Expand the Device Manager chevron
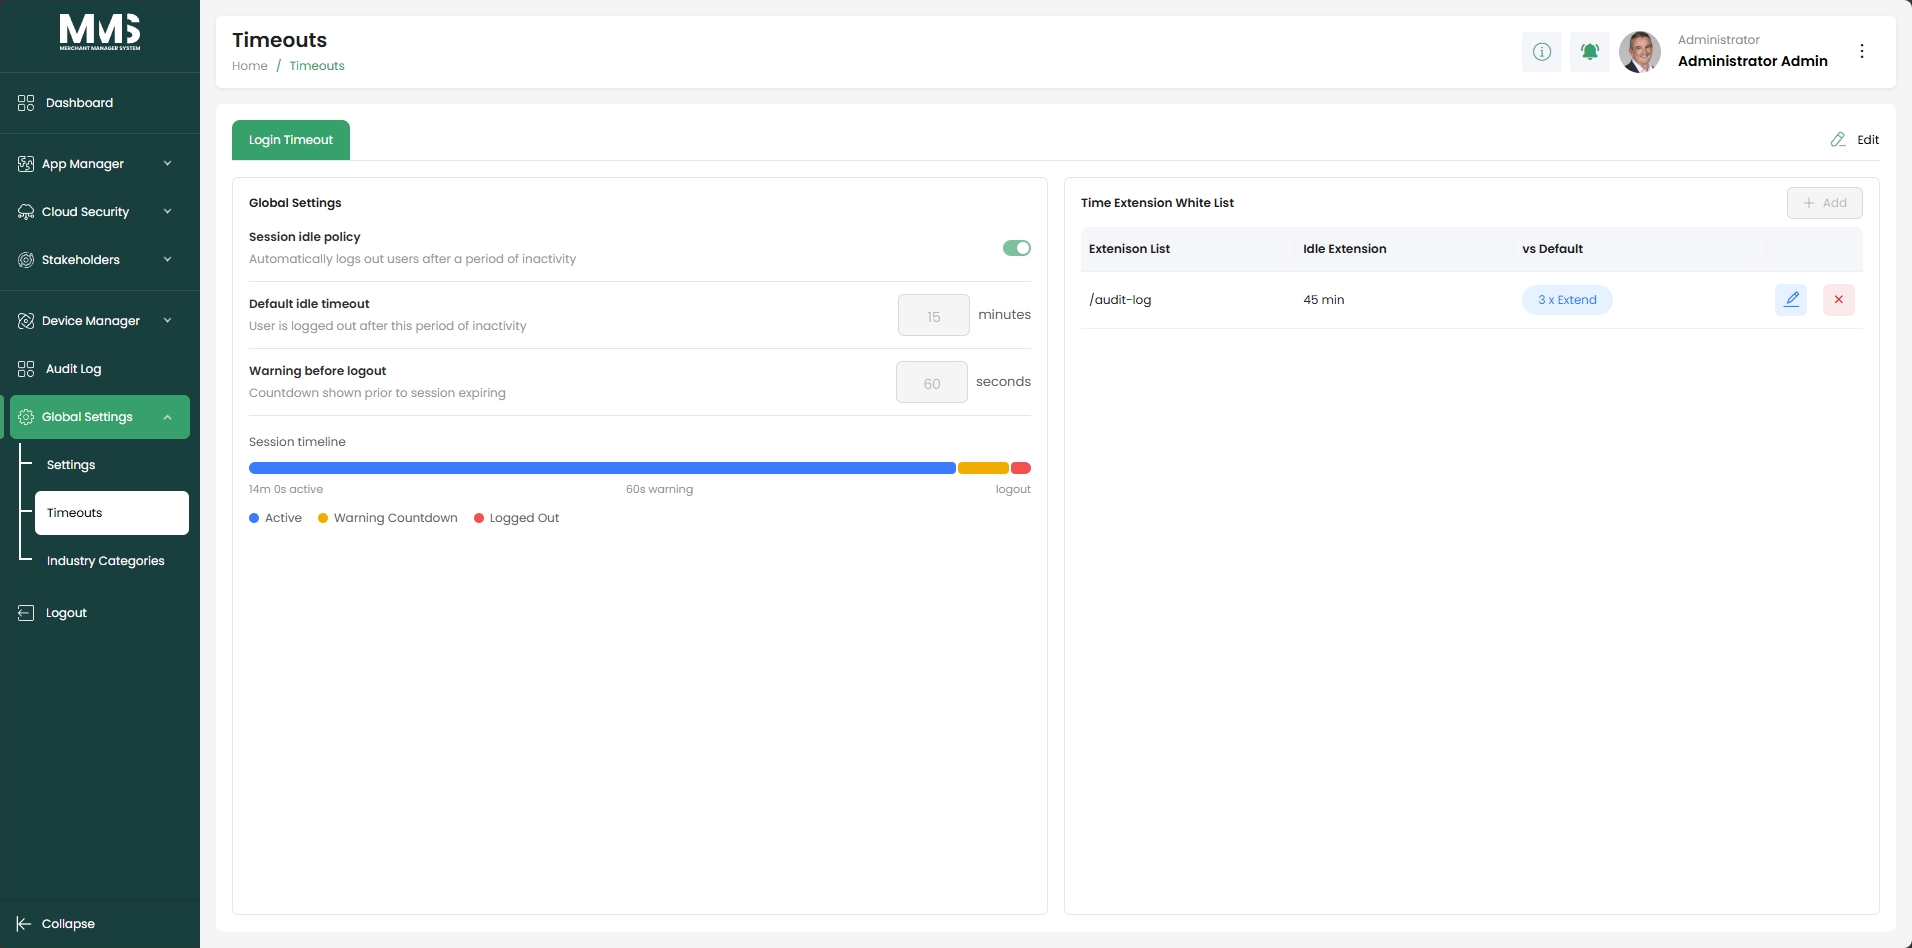This screenshot has width=1912, height=948. pyautogui.click(x=167, y=321)
